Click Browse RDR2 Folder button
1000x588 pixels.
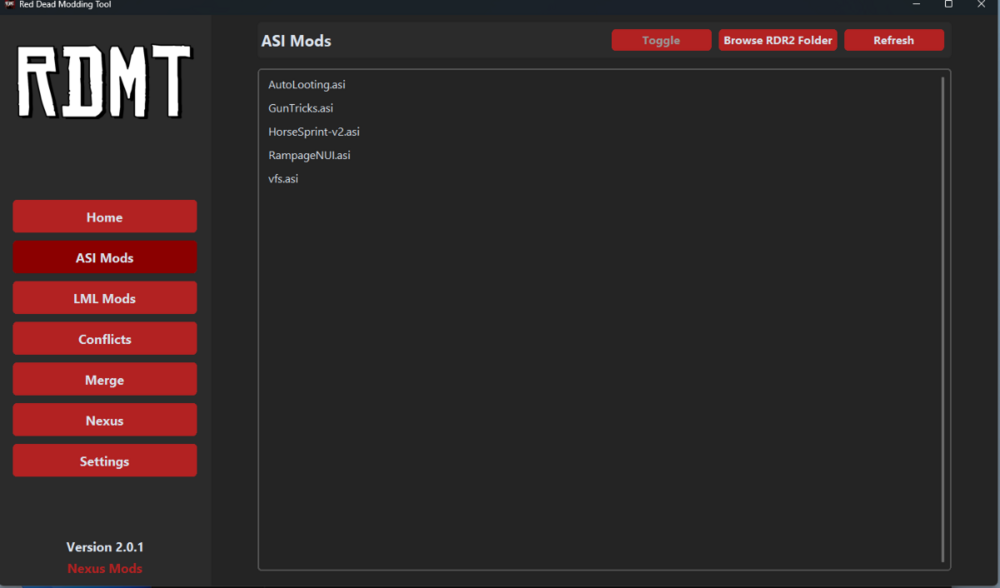tap(777, 40)
